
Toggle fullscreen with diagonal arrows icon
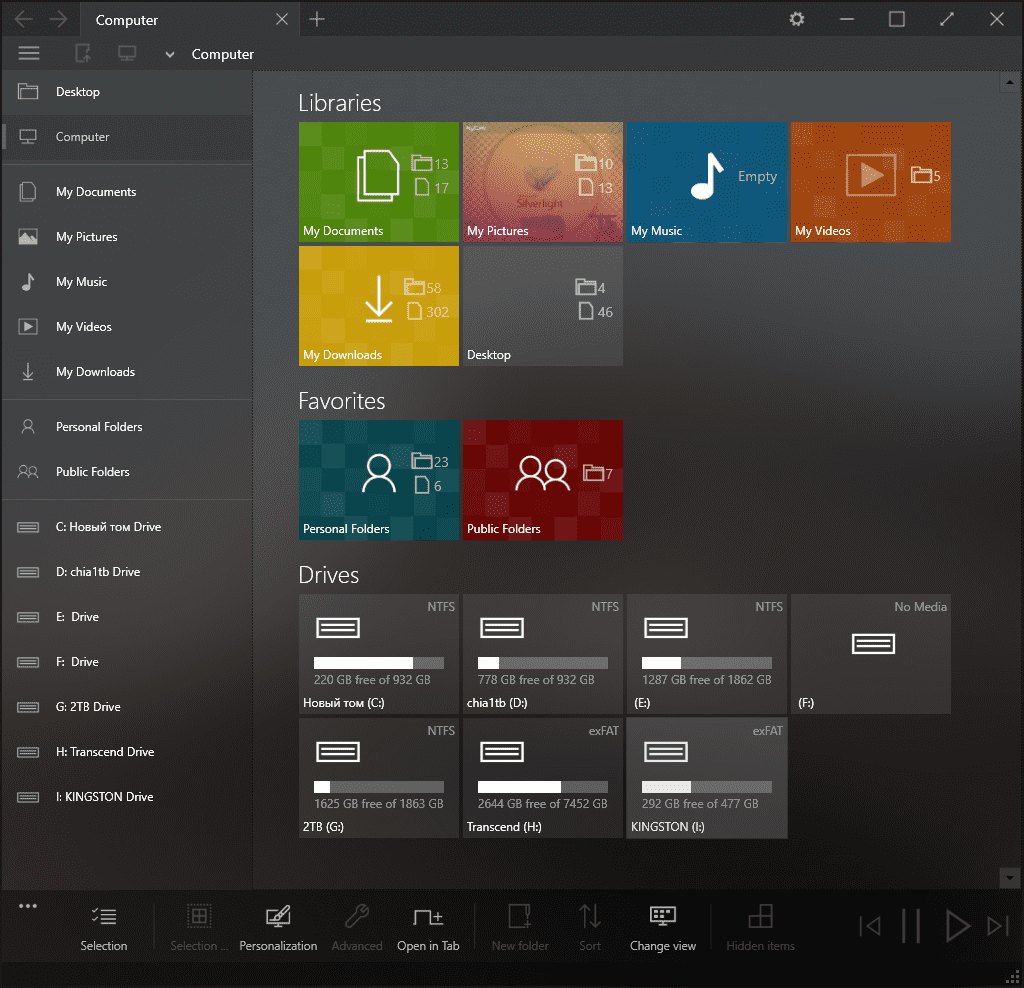point(947,19)
